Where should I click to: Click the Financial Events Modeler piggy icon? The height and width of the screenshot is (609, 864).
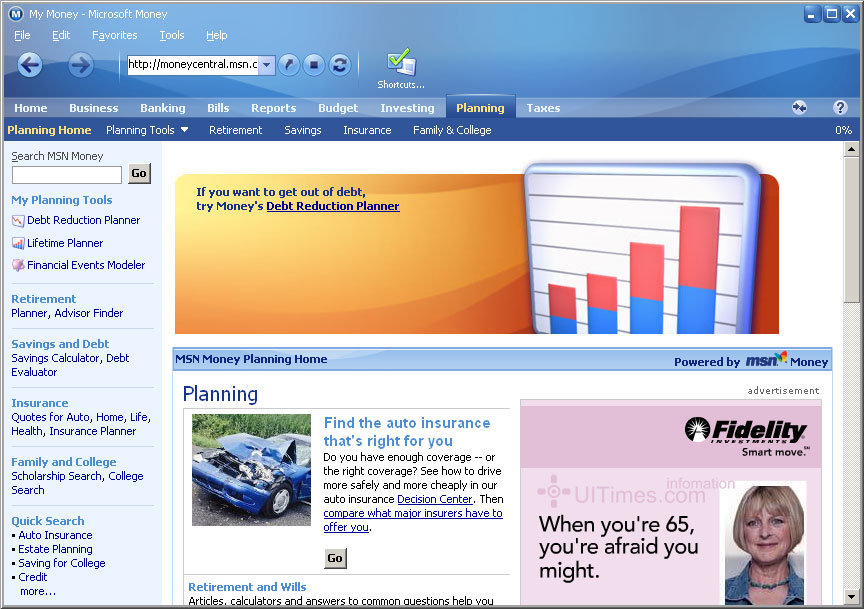point(18,266)
